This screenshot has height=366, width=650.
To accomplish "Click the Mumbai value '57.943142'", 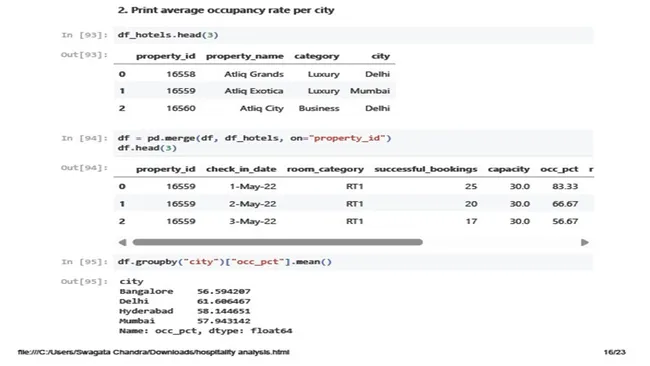I will click(223, 321).
